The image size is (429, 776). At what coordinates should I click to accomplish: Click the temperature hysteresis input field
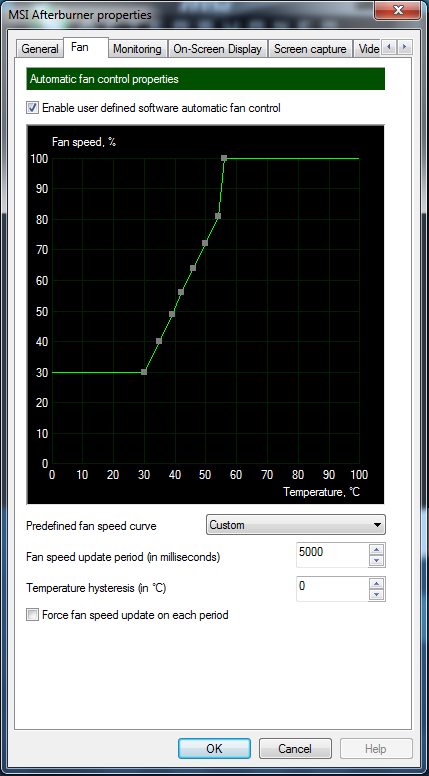coord(332,588)
